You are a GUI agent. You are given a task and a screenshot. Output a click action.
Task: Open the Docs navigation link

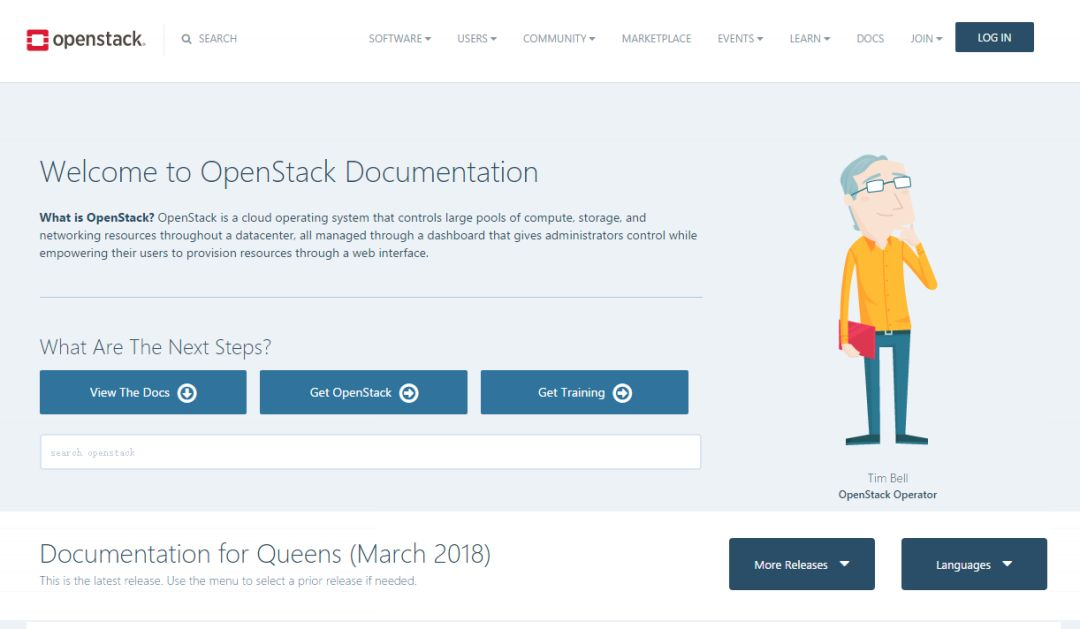tap(870, 39)
